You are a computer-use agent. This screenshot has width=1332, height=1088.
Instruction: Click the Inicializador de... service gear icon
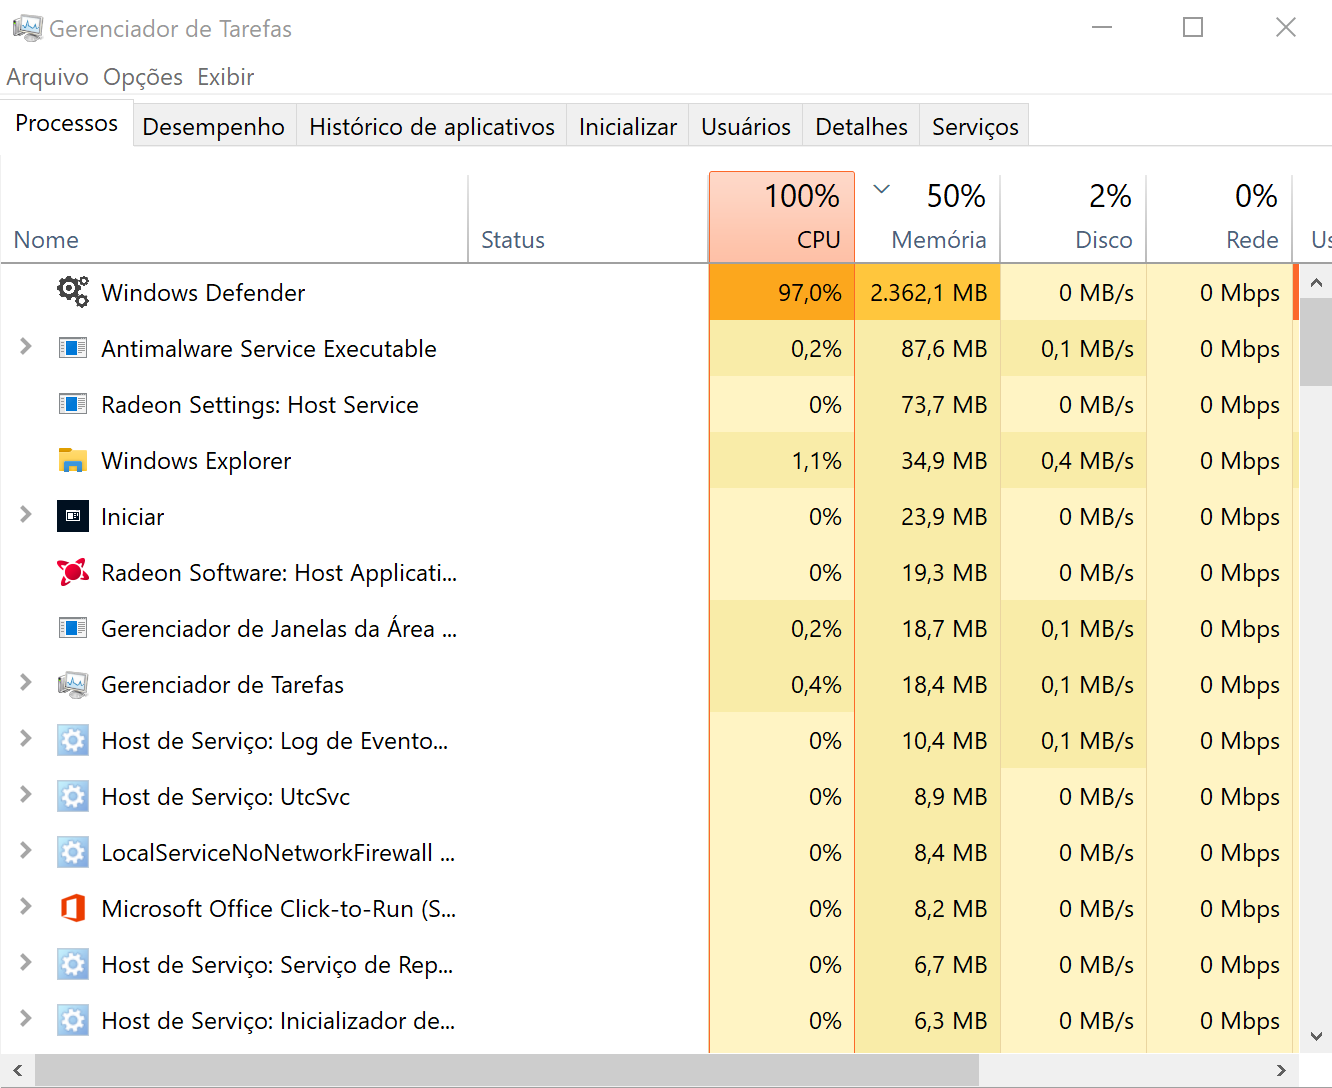tap(73, 1020)
